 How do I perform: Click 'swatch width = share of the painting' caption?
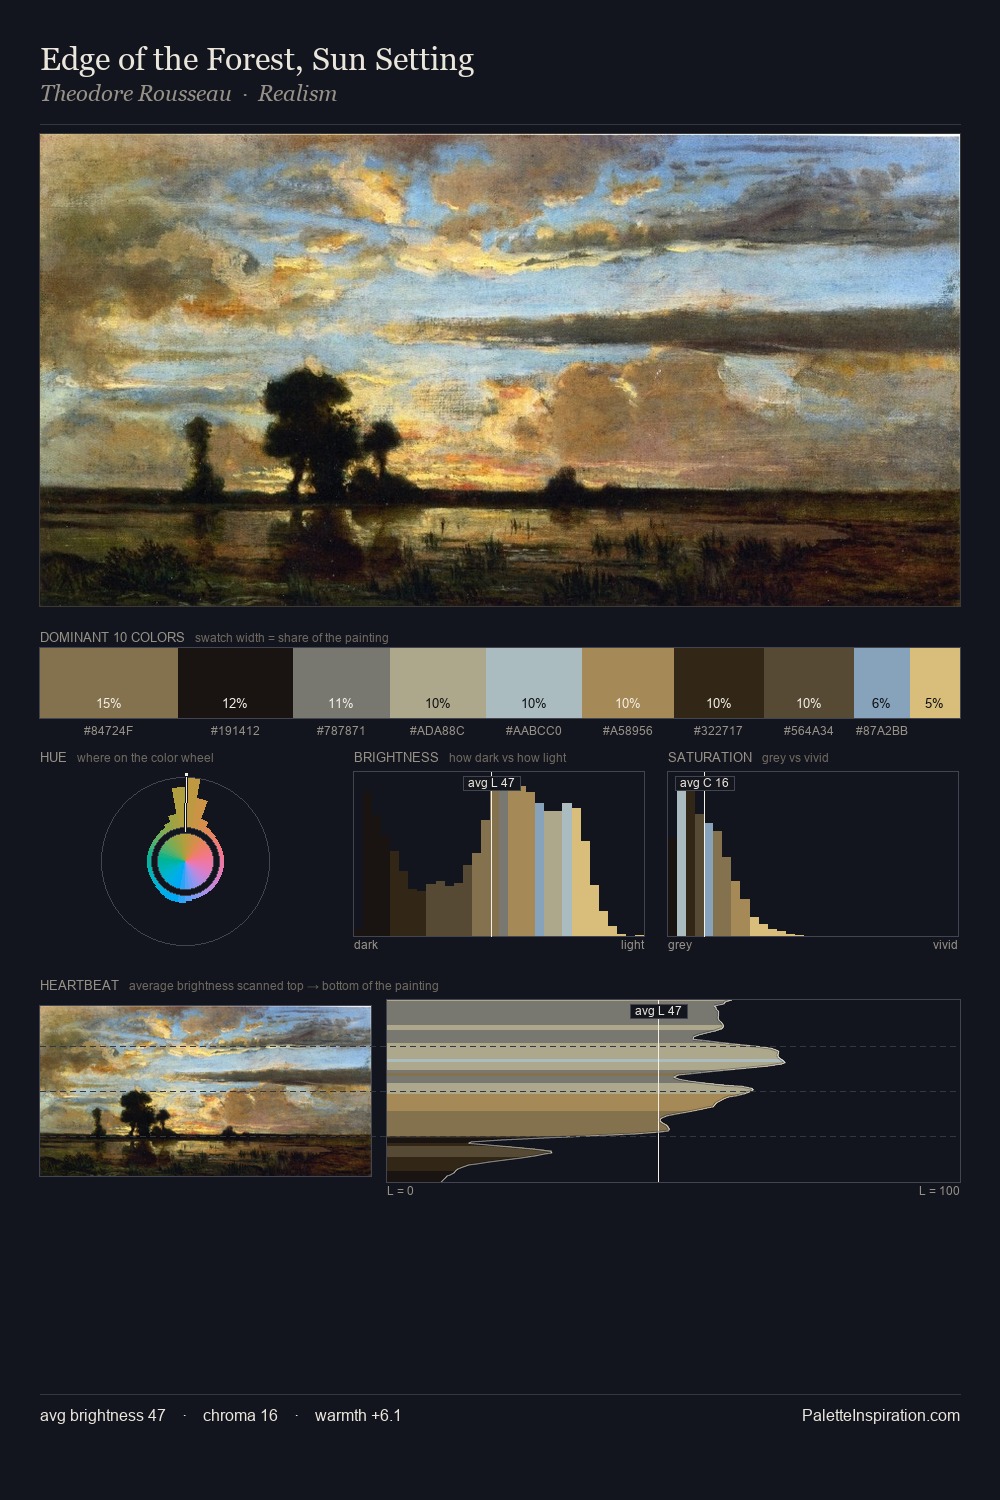click(x=292, y=638)
